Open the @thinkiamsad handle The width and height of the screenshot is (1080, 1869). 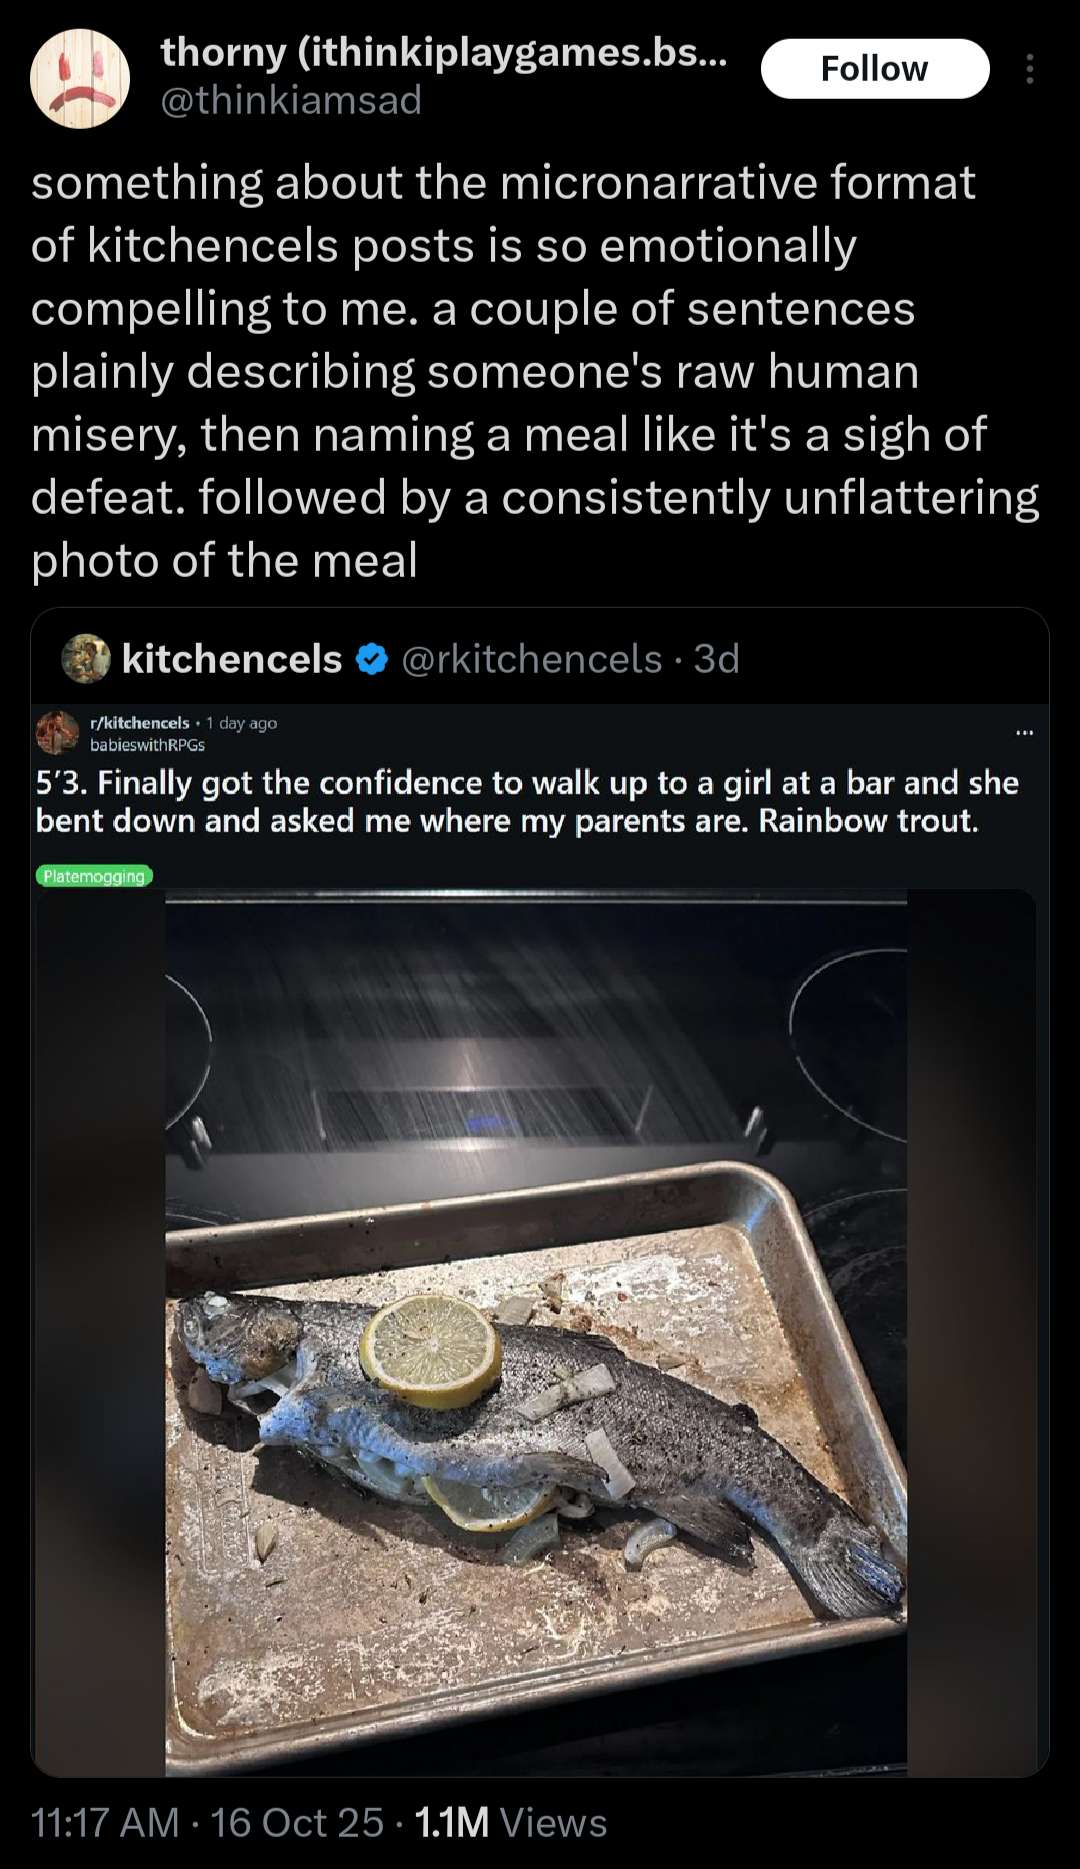tap(291, 100)
